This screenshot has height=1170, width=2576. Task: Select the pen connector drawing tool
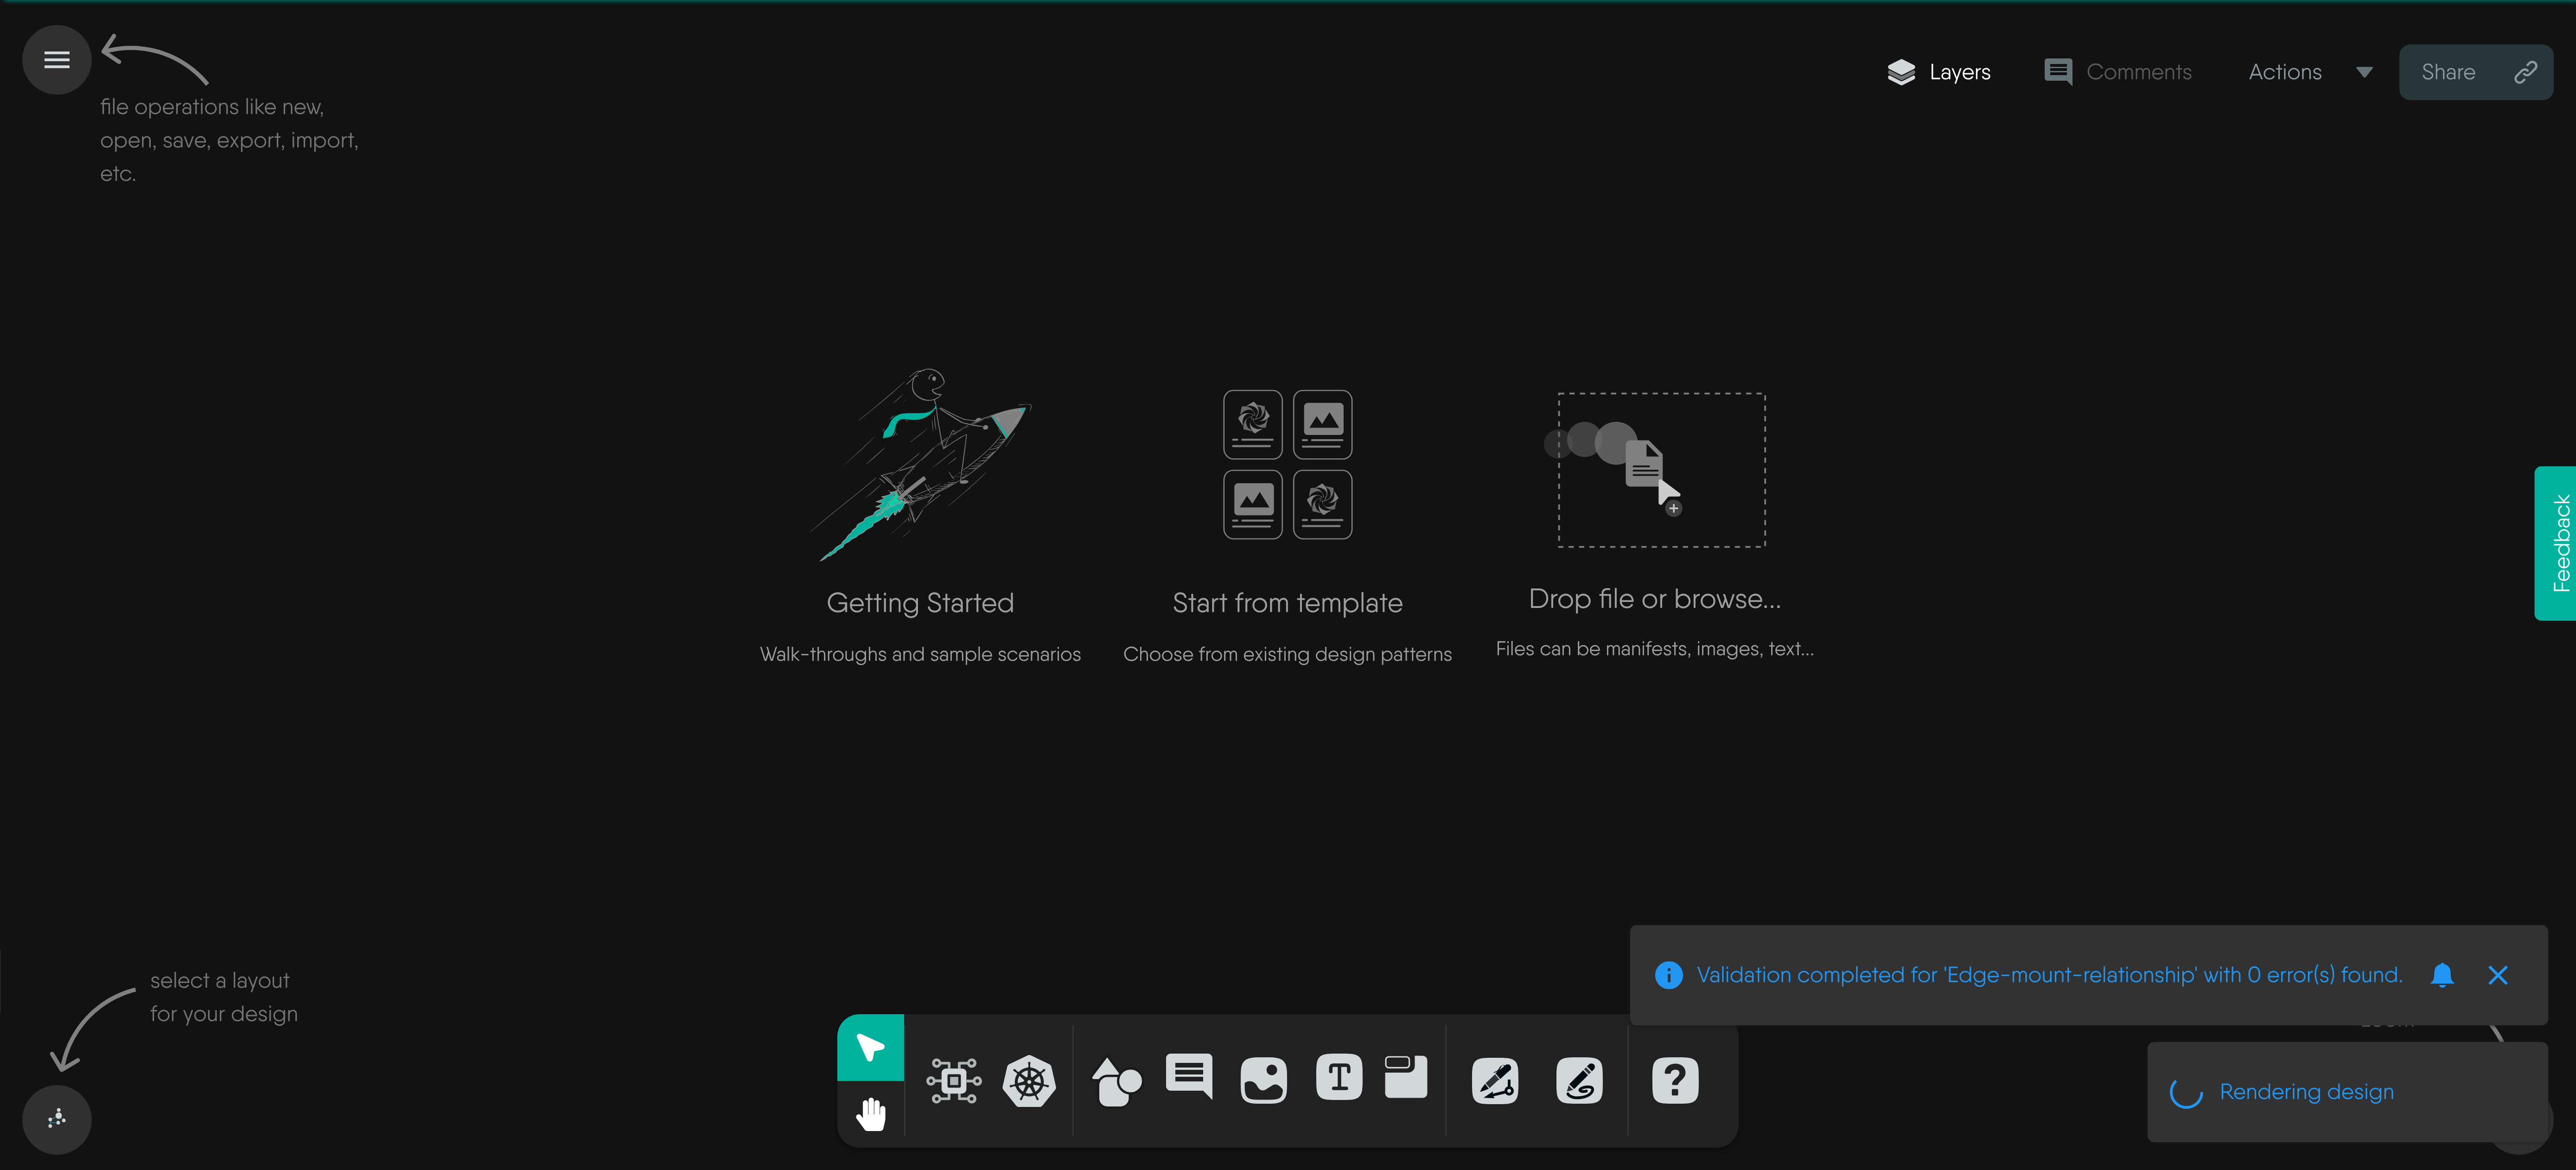pyautogui.click(x=1495, y=1080)
